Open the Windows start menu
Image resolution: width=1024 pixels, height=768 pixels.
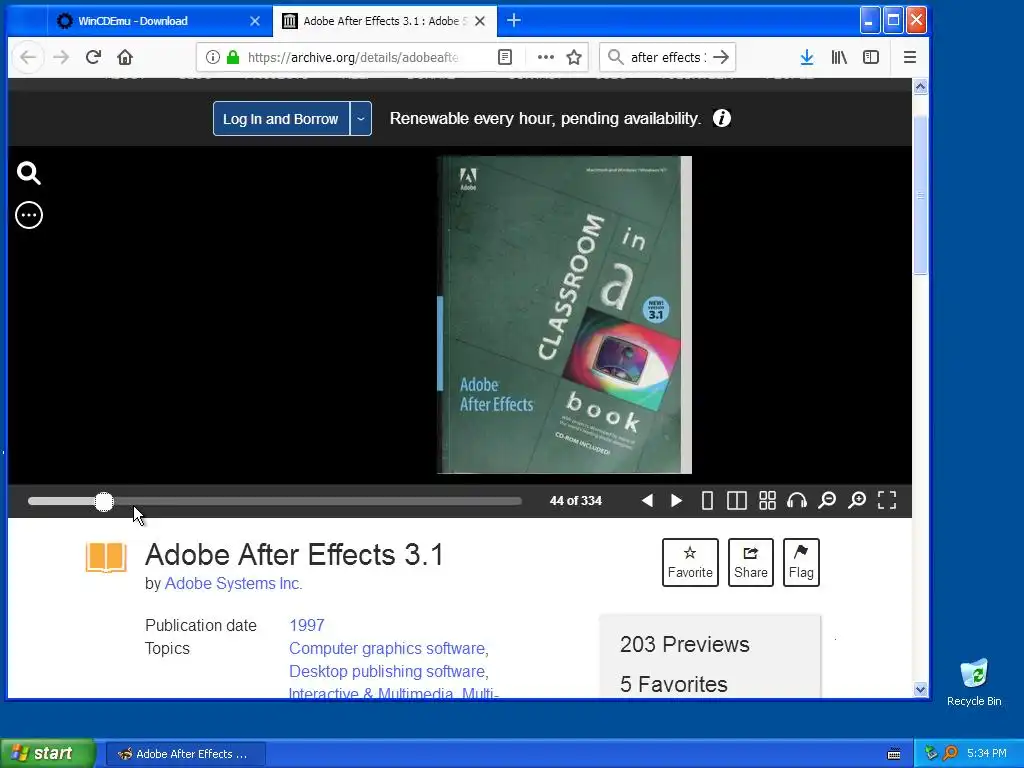coord(47,753)
